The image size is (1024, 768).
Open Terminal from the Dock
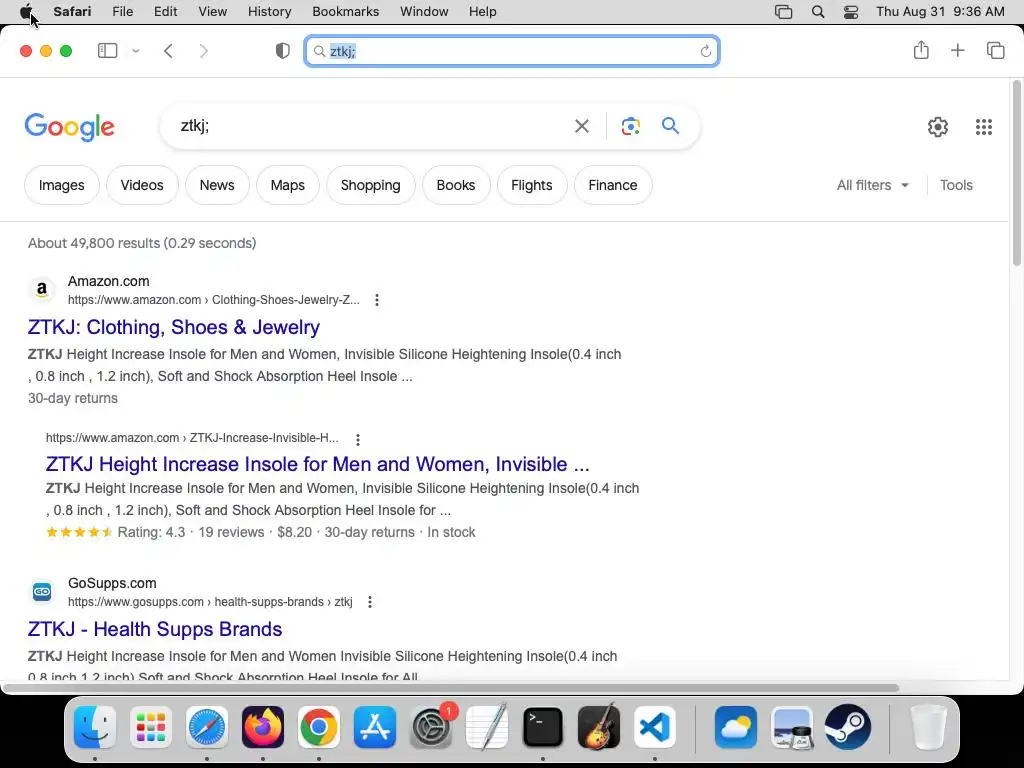pos(543,727)
